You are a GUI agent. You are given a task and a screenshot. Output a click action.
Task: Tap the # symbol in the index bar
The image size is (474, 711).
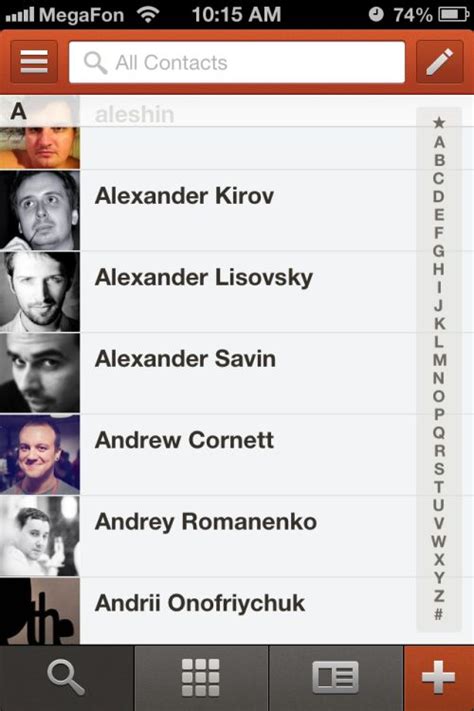click(x=439, y=614)
